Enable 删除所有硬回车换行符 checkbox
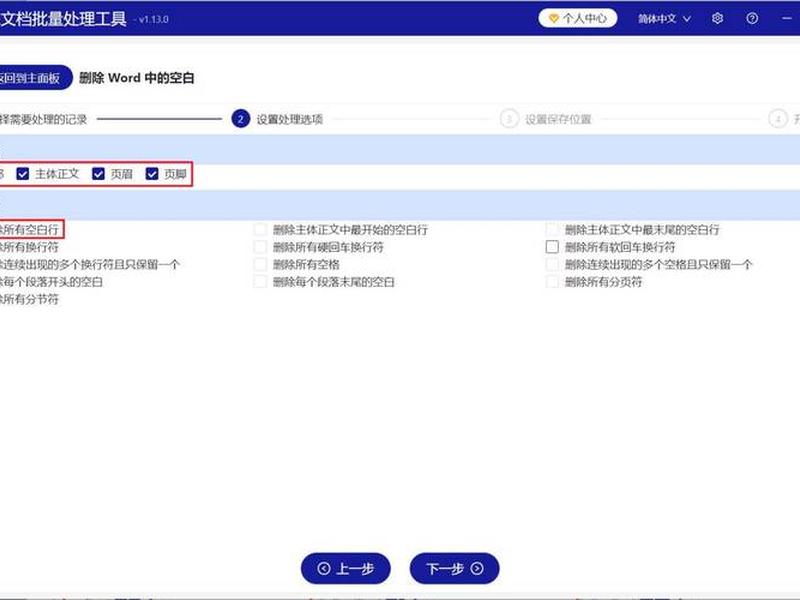 click(260, 247)
